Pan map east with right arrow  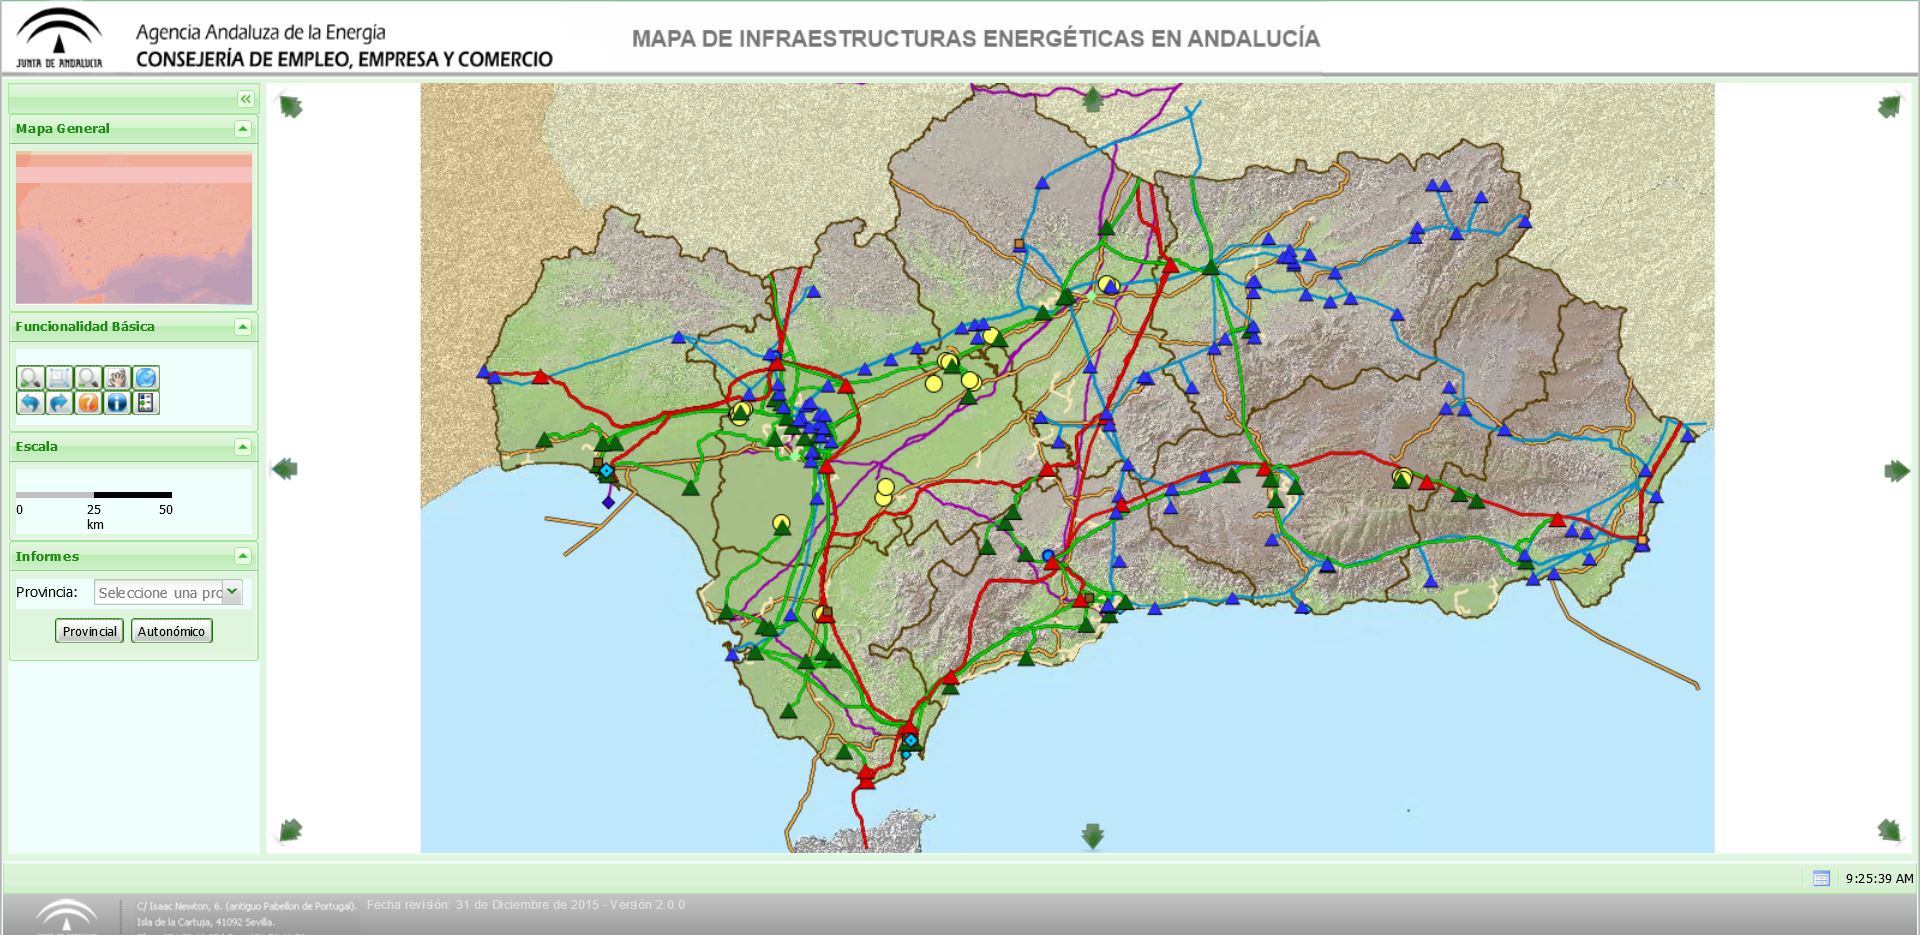coord(1897,471)
